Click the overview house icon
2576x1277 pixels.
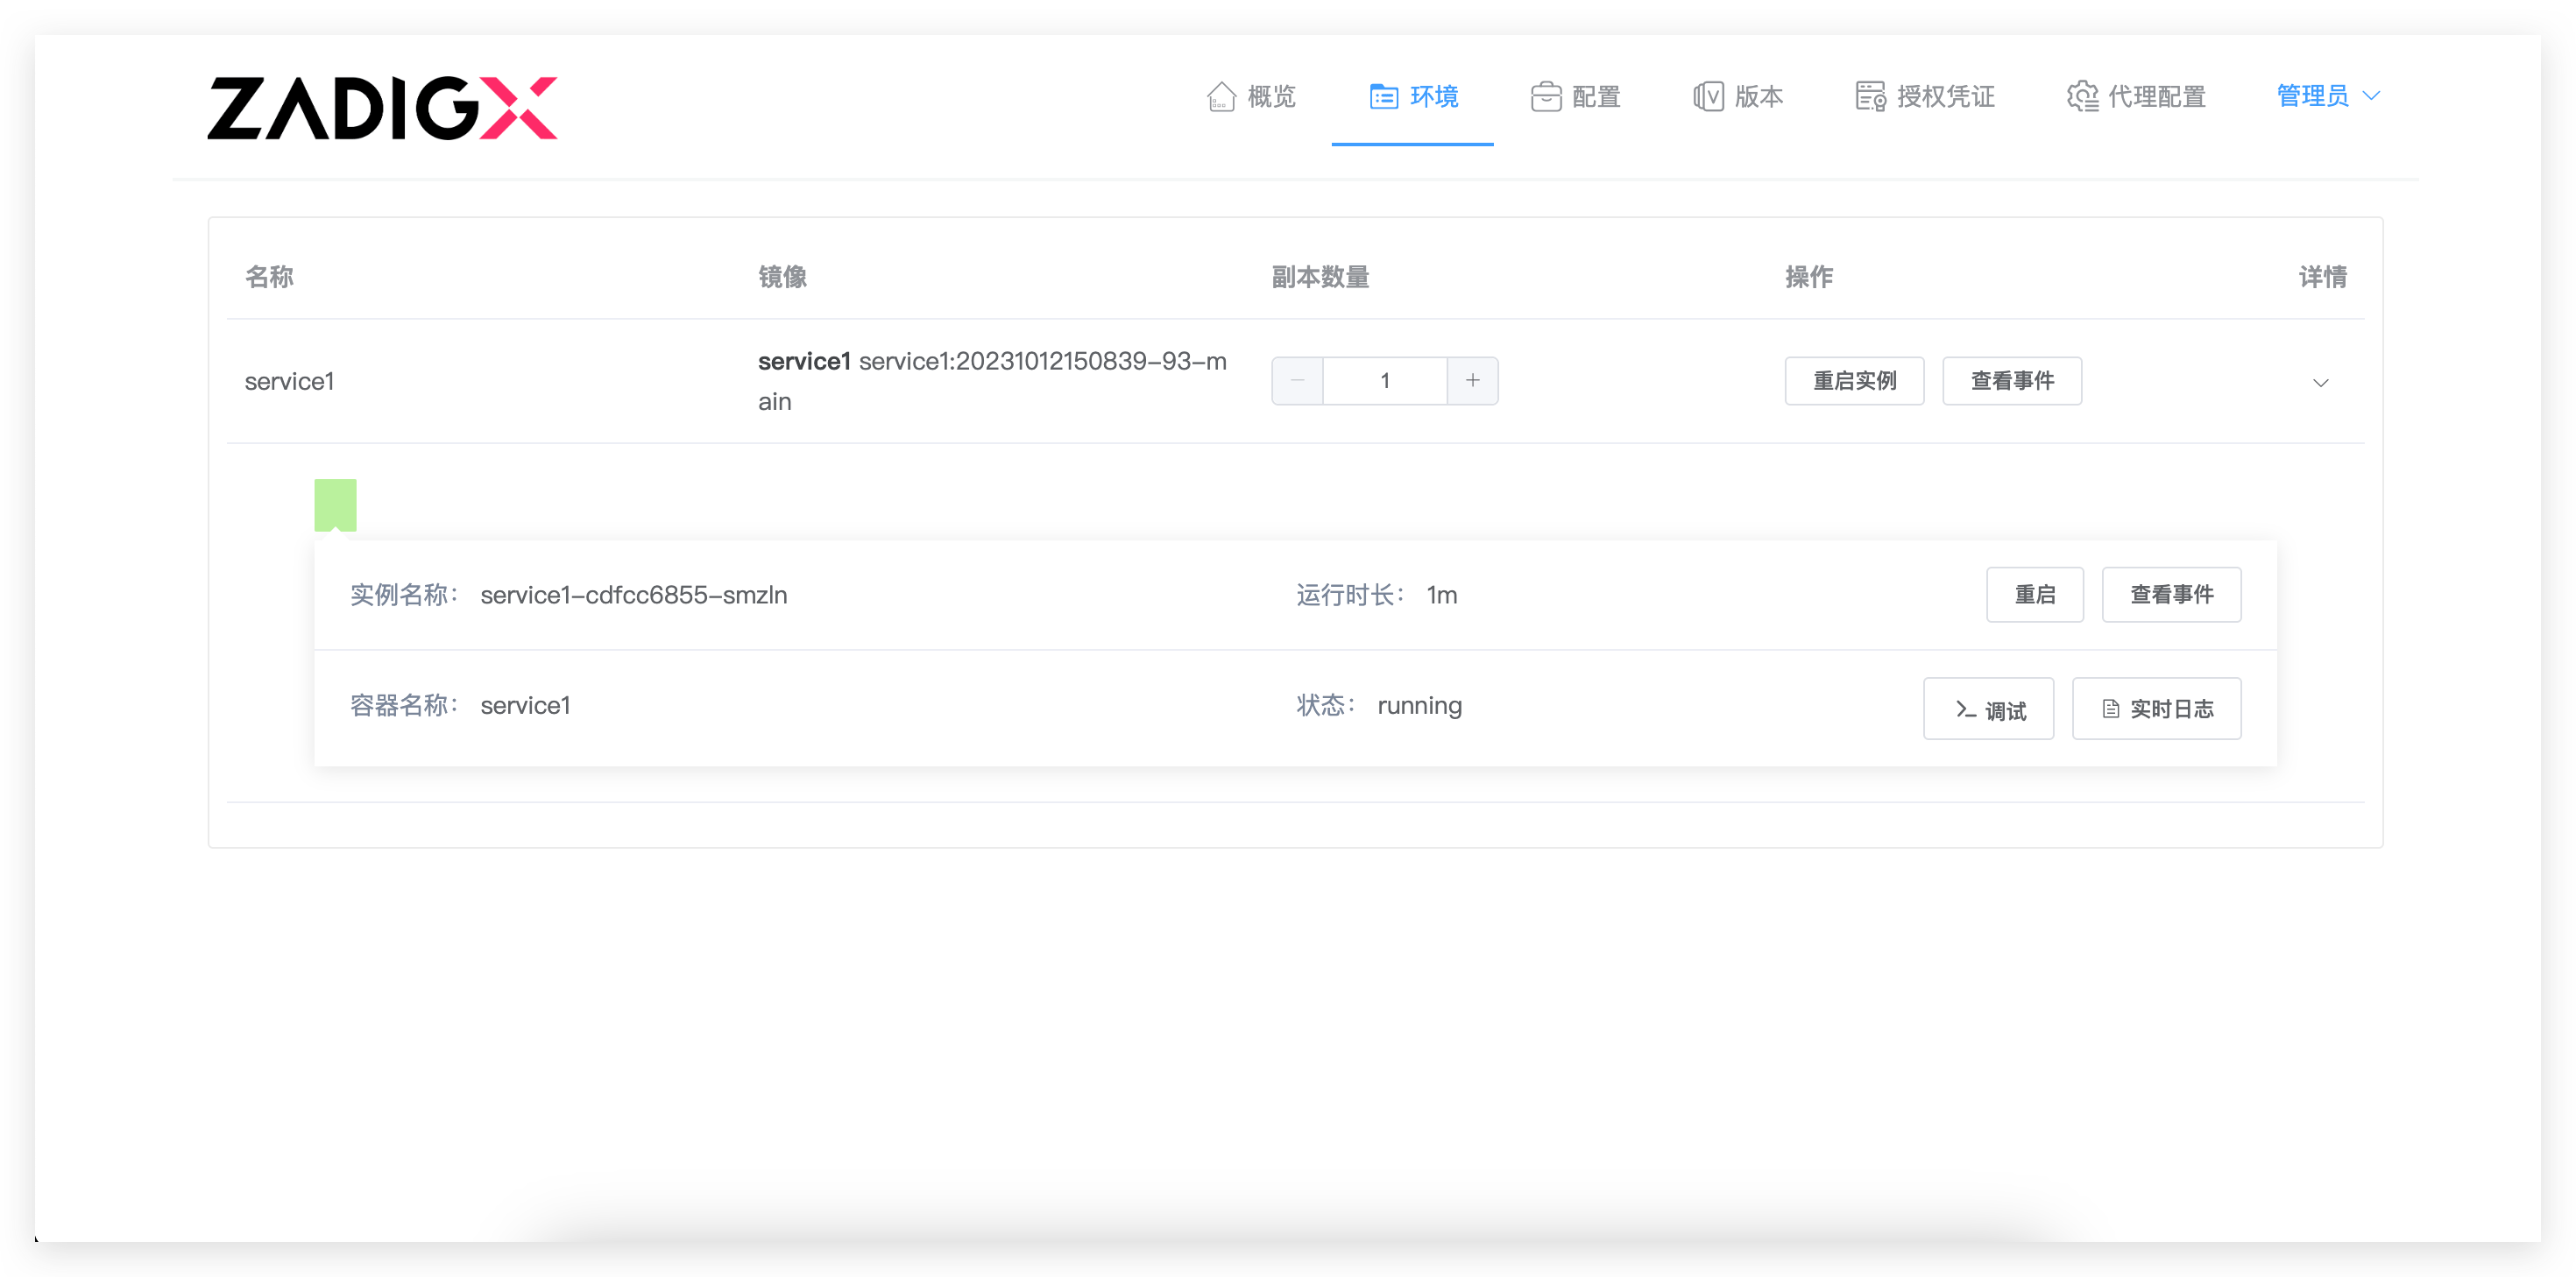1221,97
